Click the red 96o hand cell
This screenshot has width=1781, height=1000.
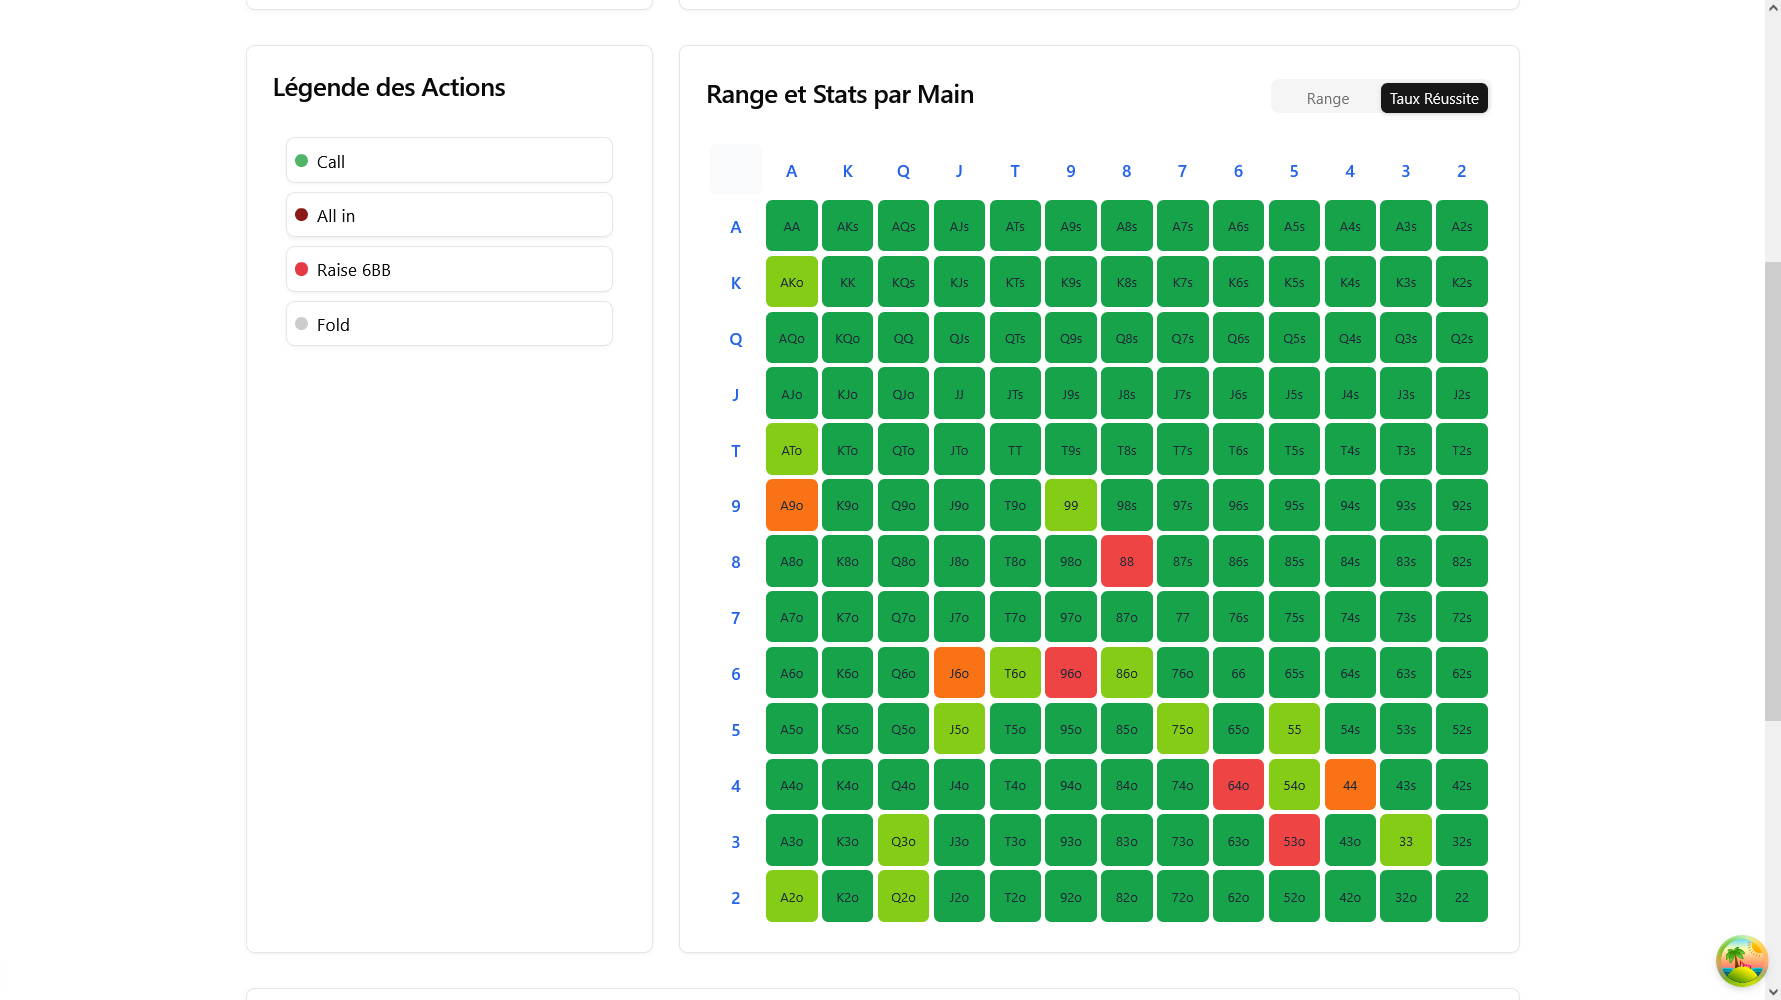tap(1070, 674)
